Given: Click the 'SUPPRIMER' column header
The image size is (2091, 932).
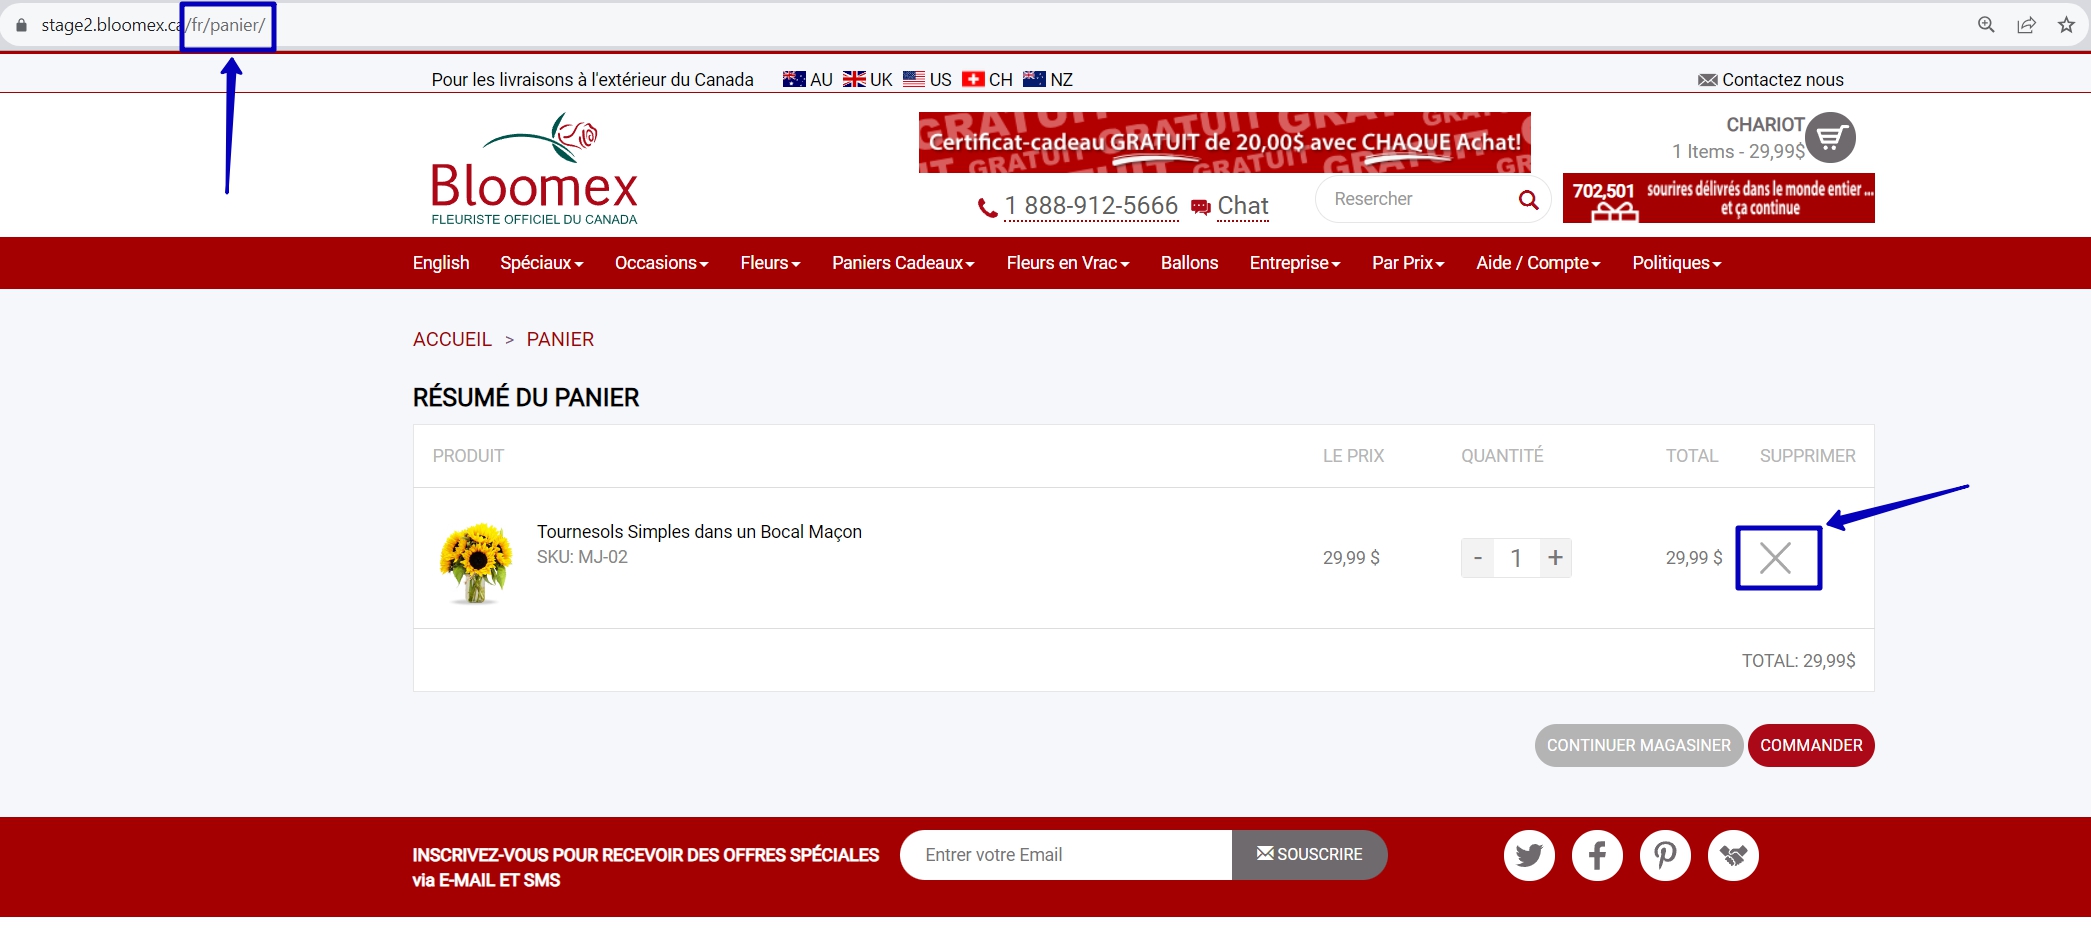Looking at the screenshot, I should [x=1807, y=456].
